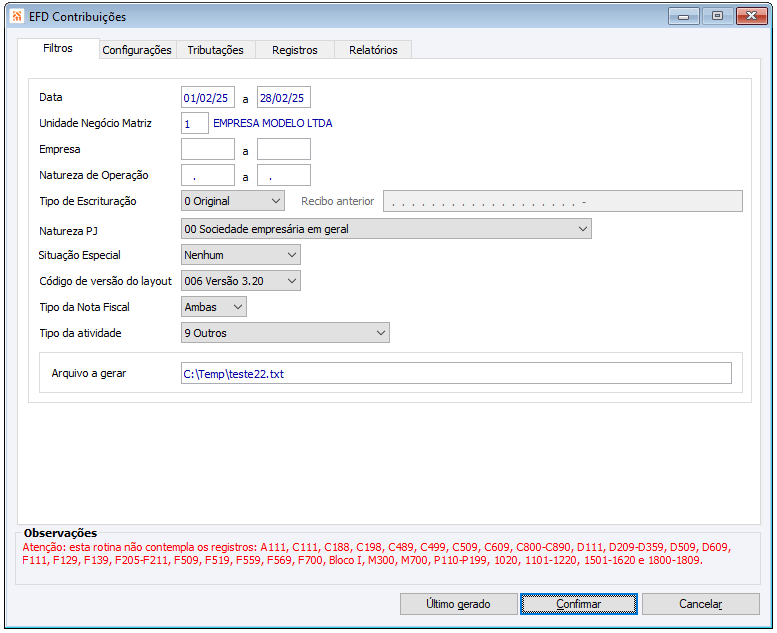
Task: Click the Cancelar button
Action: click(x=701, y=604)
